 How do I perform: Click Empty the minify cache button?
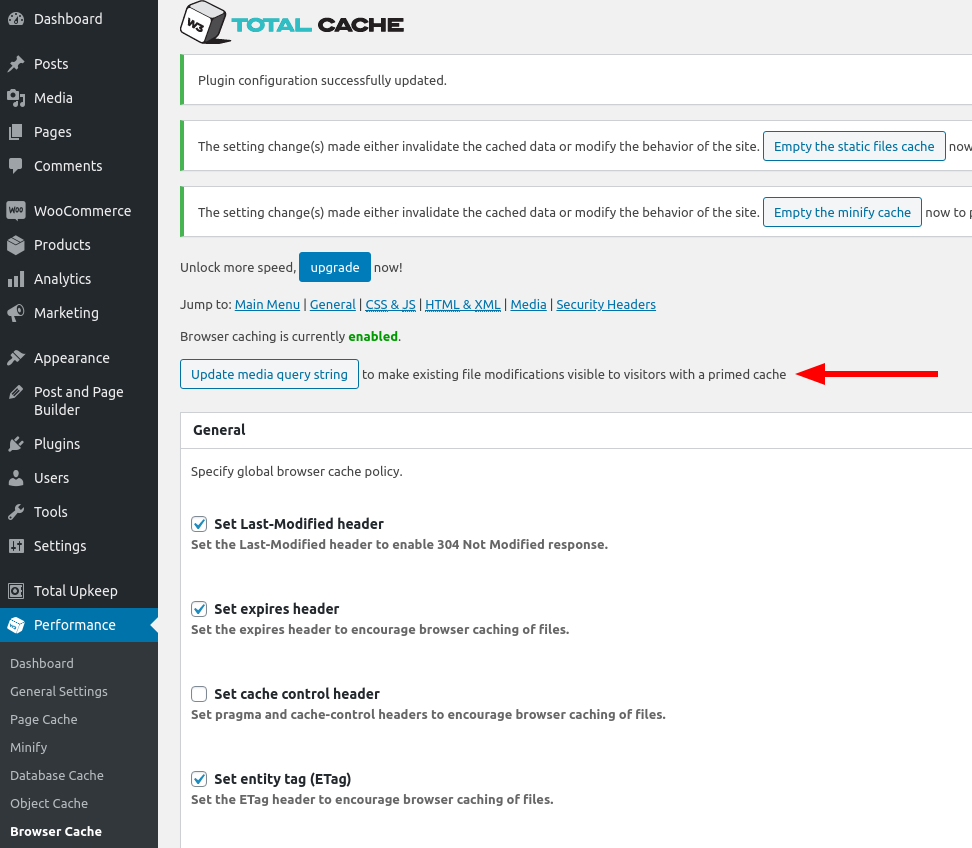[842, 212]
